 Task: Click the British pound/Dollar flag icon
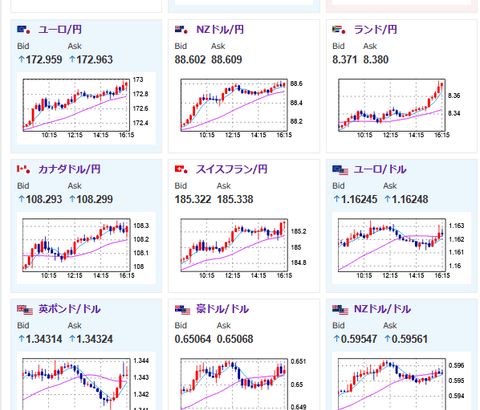tap(25, 310)
